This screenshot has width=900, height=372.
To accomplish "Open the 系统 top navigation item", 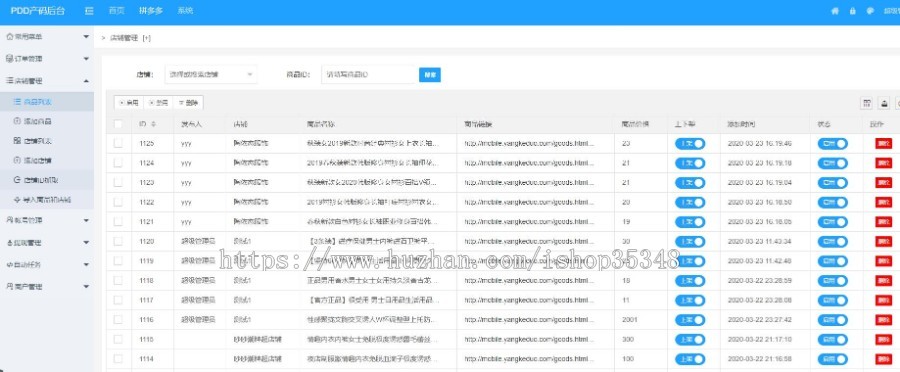I will (x=185, y=11).
